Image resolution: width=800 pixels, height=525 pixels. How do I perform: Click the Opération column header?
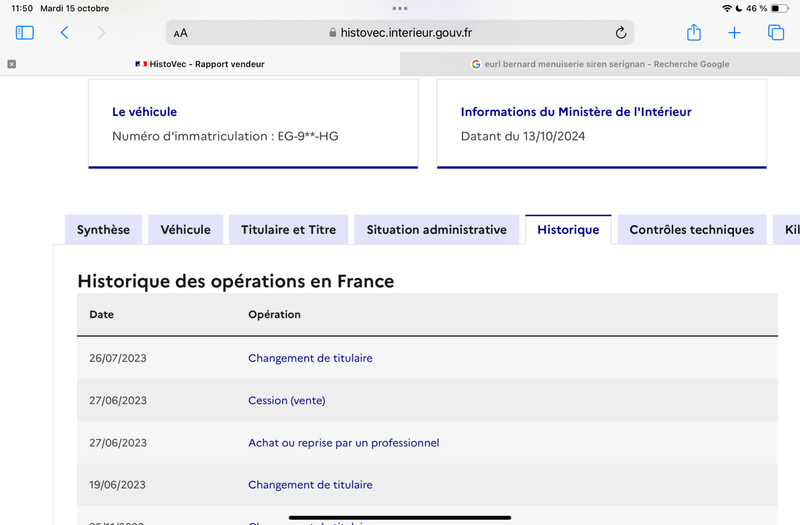pos(274,314)
